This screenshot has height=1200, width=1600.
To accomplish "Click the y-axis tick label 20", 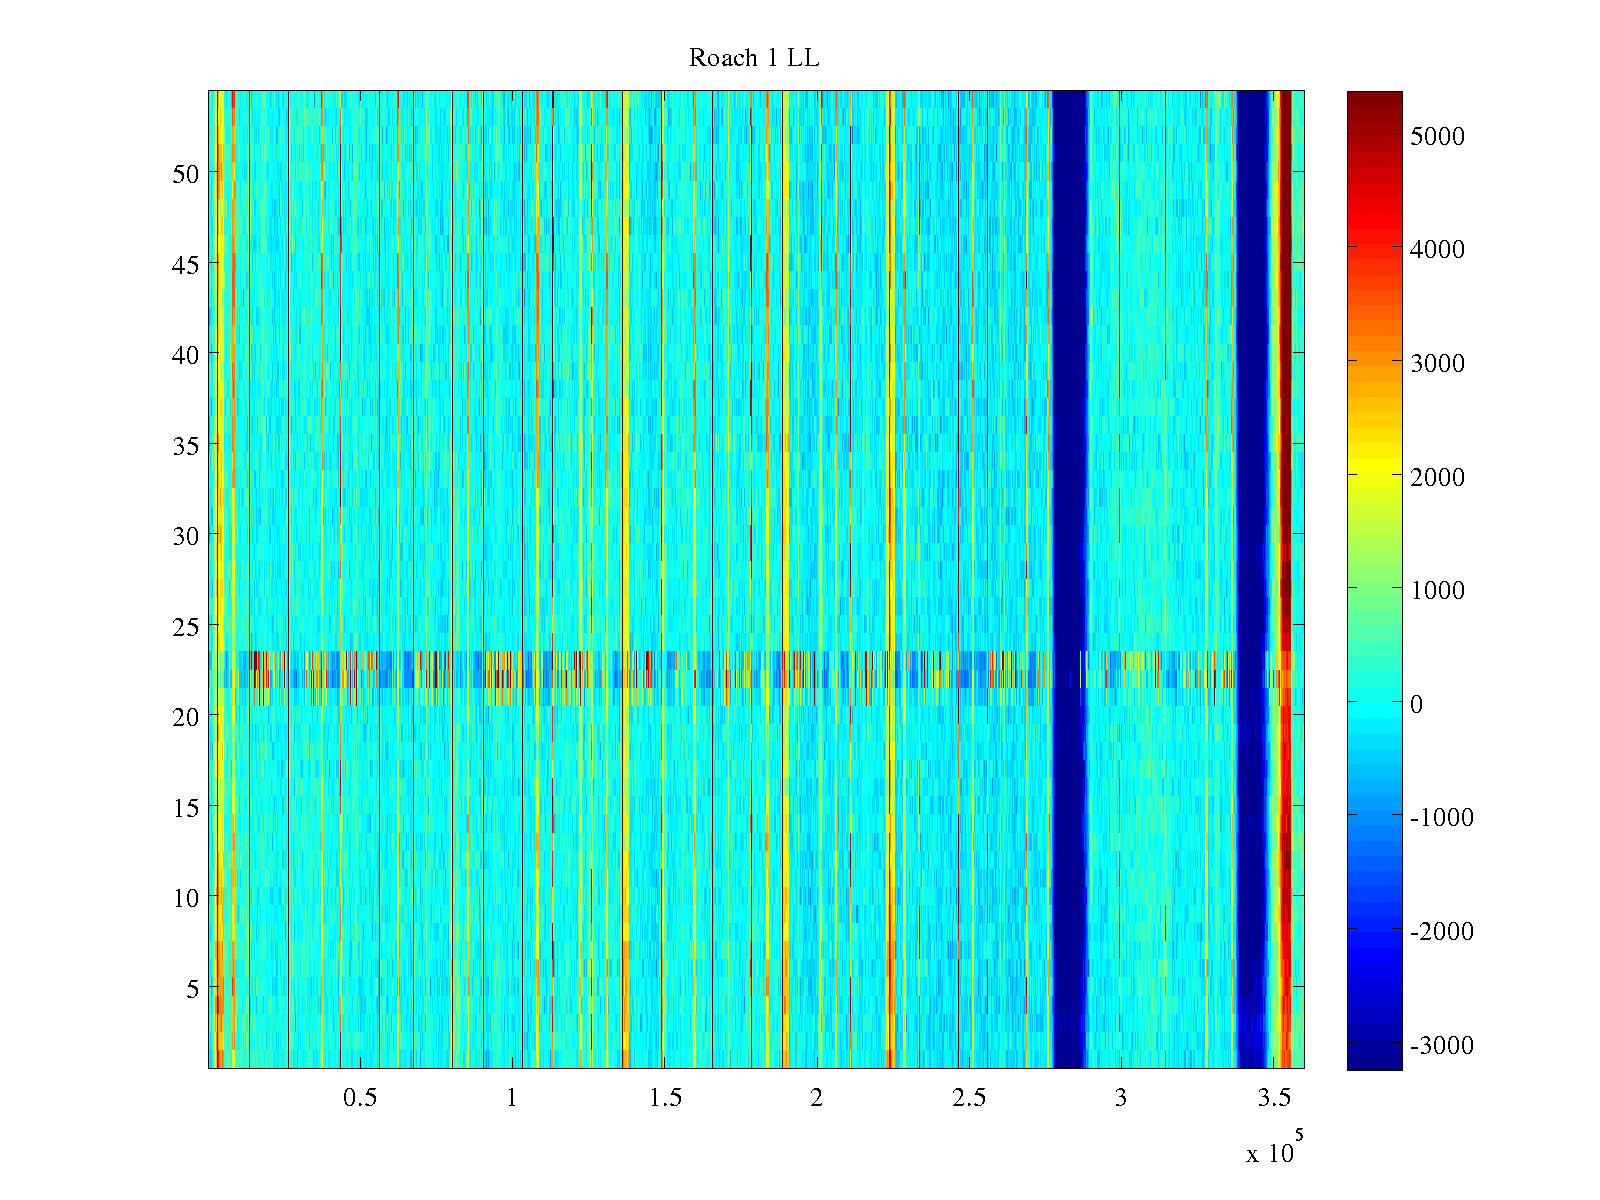I will (186, 717).
